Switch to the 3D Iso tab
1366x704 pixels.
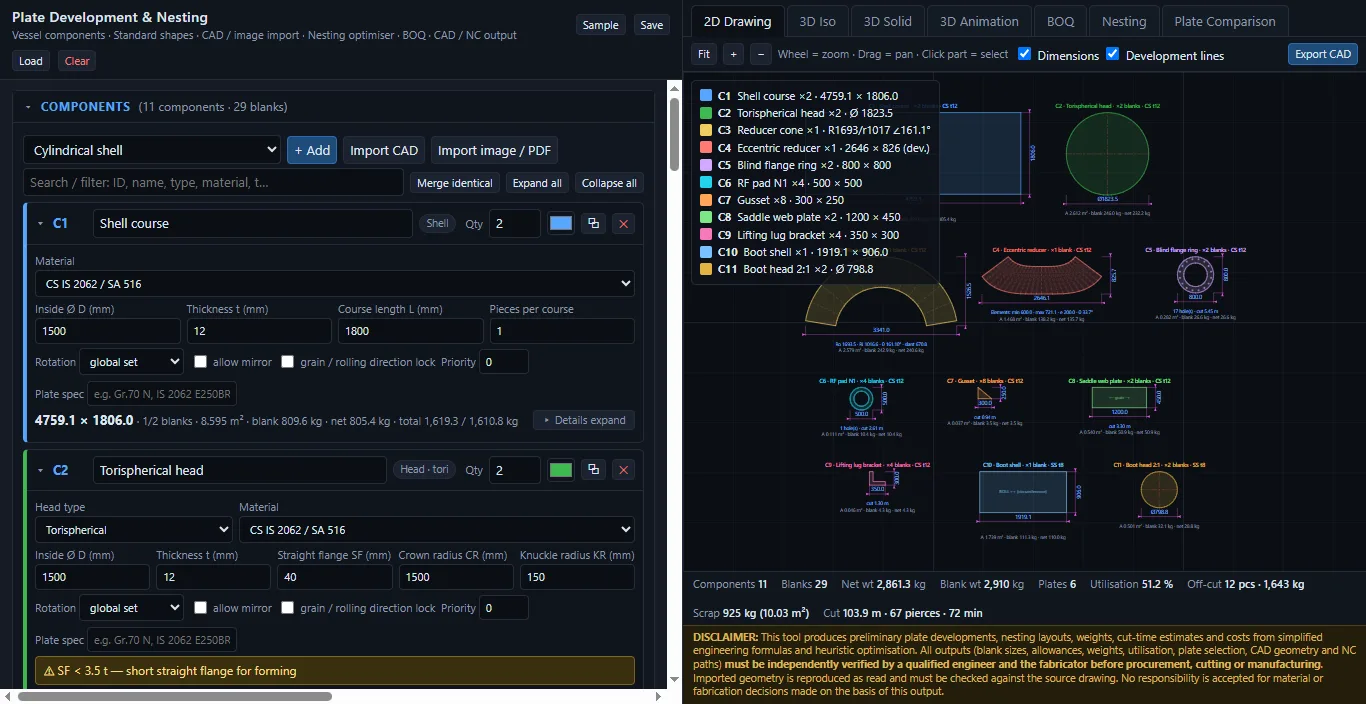click(x=817, y=21)
